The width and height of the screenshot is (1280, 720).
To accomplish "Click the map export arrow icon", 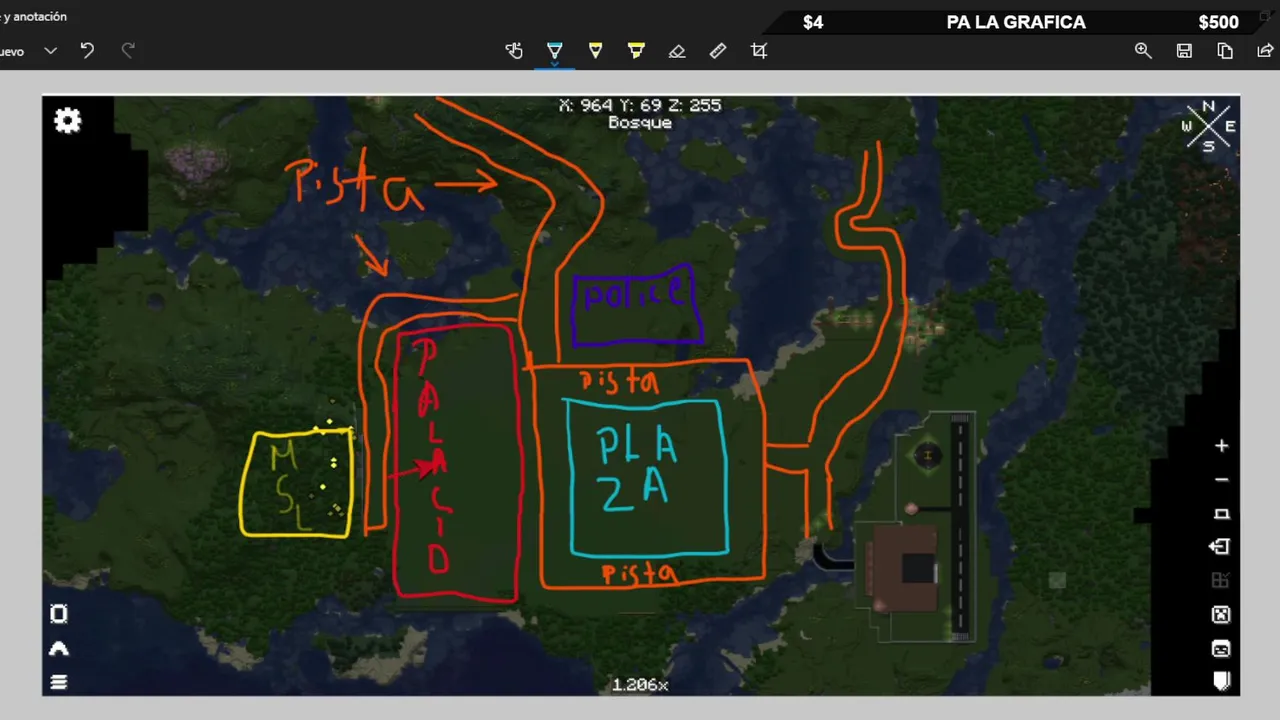I will (x=1220, y=547).
